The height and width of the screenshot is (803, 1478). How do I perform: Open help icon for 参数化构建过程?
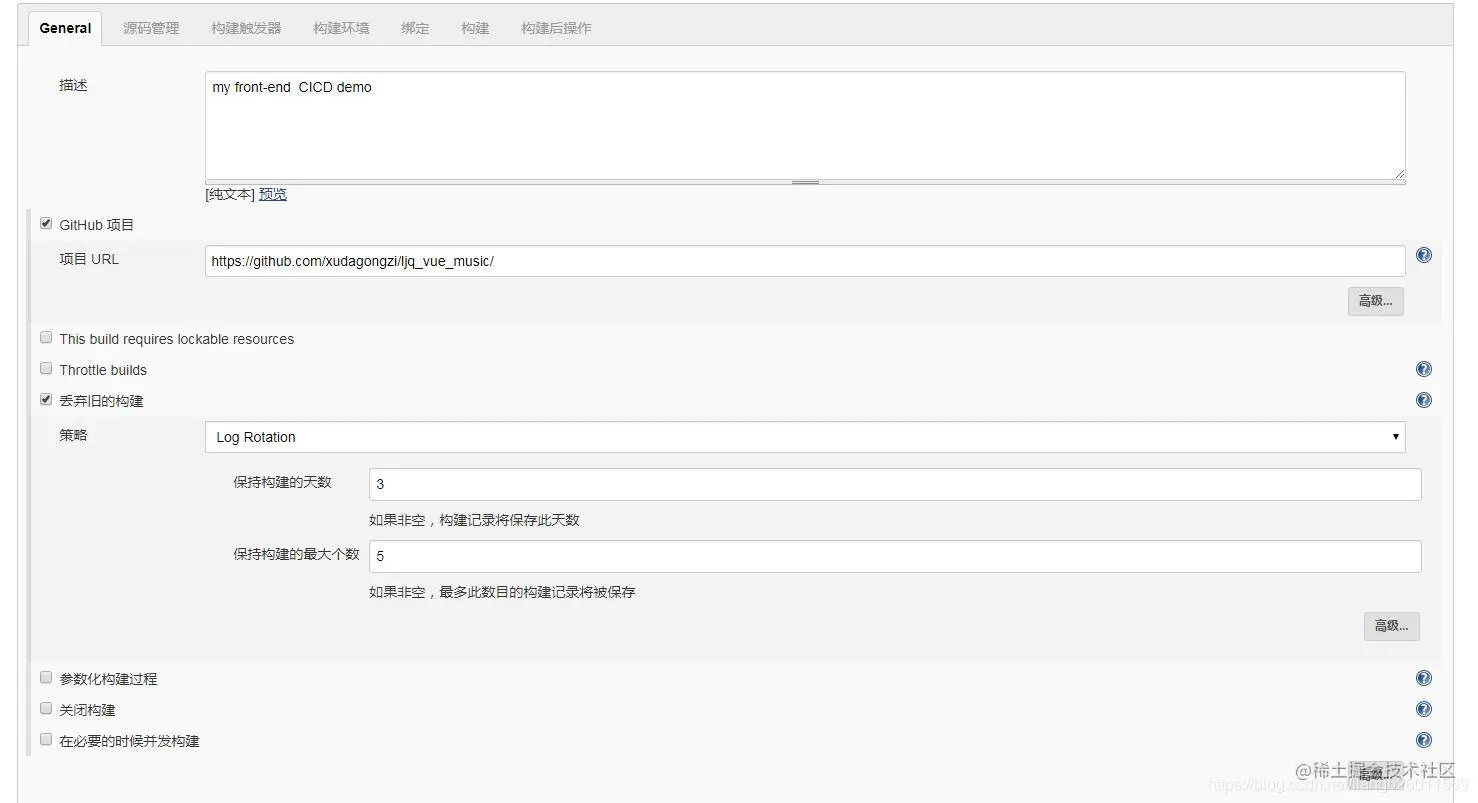click(x=1424, y=678)
